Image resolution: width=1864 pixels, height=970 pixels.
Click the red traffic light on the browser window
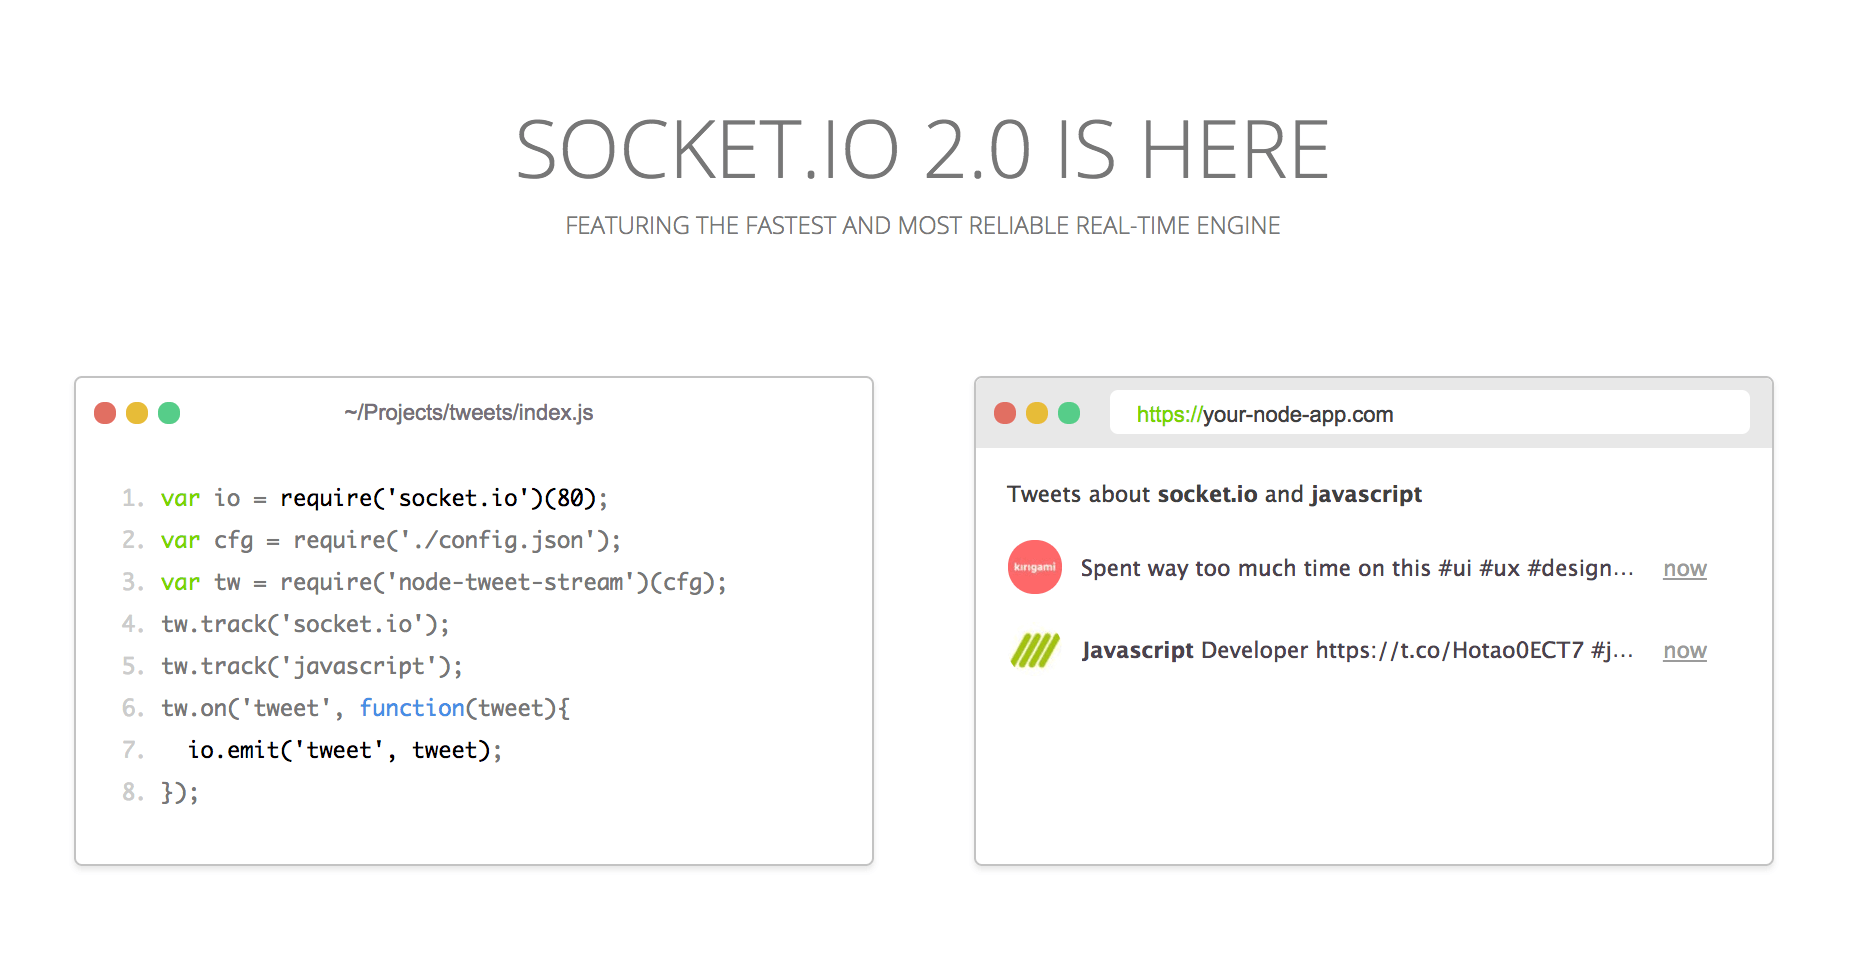click(x=1005, y=412)
